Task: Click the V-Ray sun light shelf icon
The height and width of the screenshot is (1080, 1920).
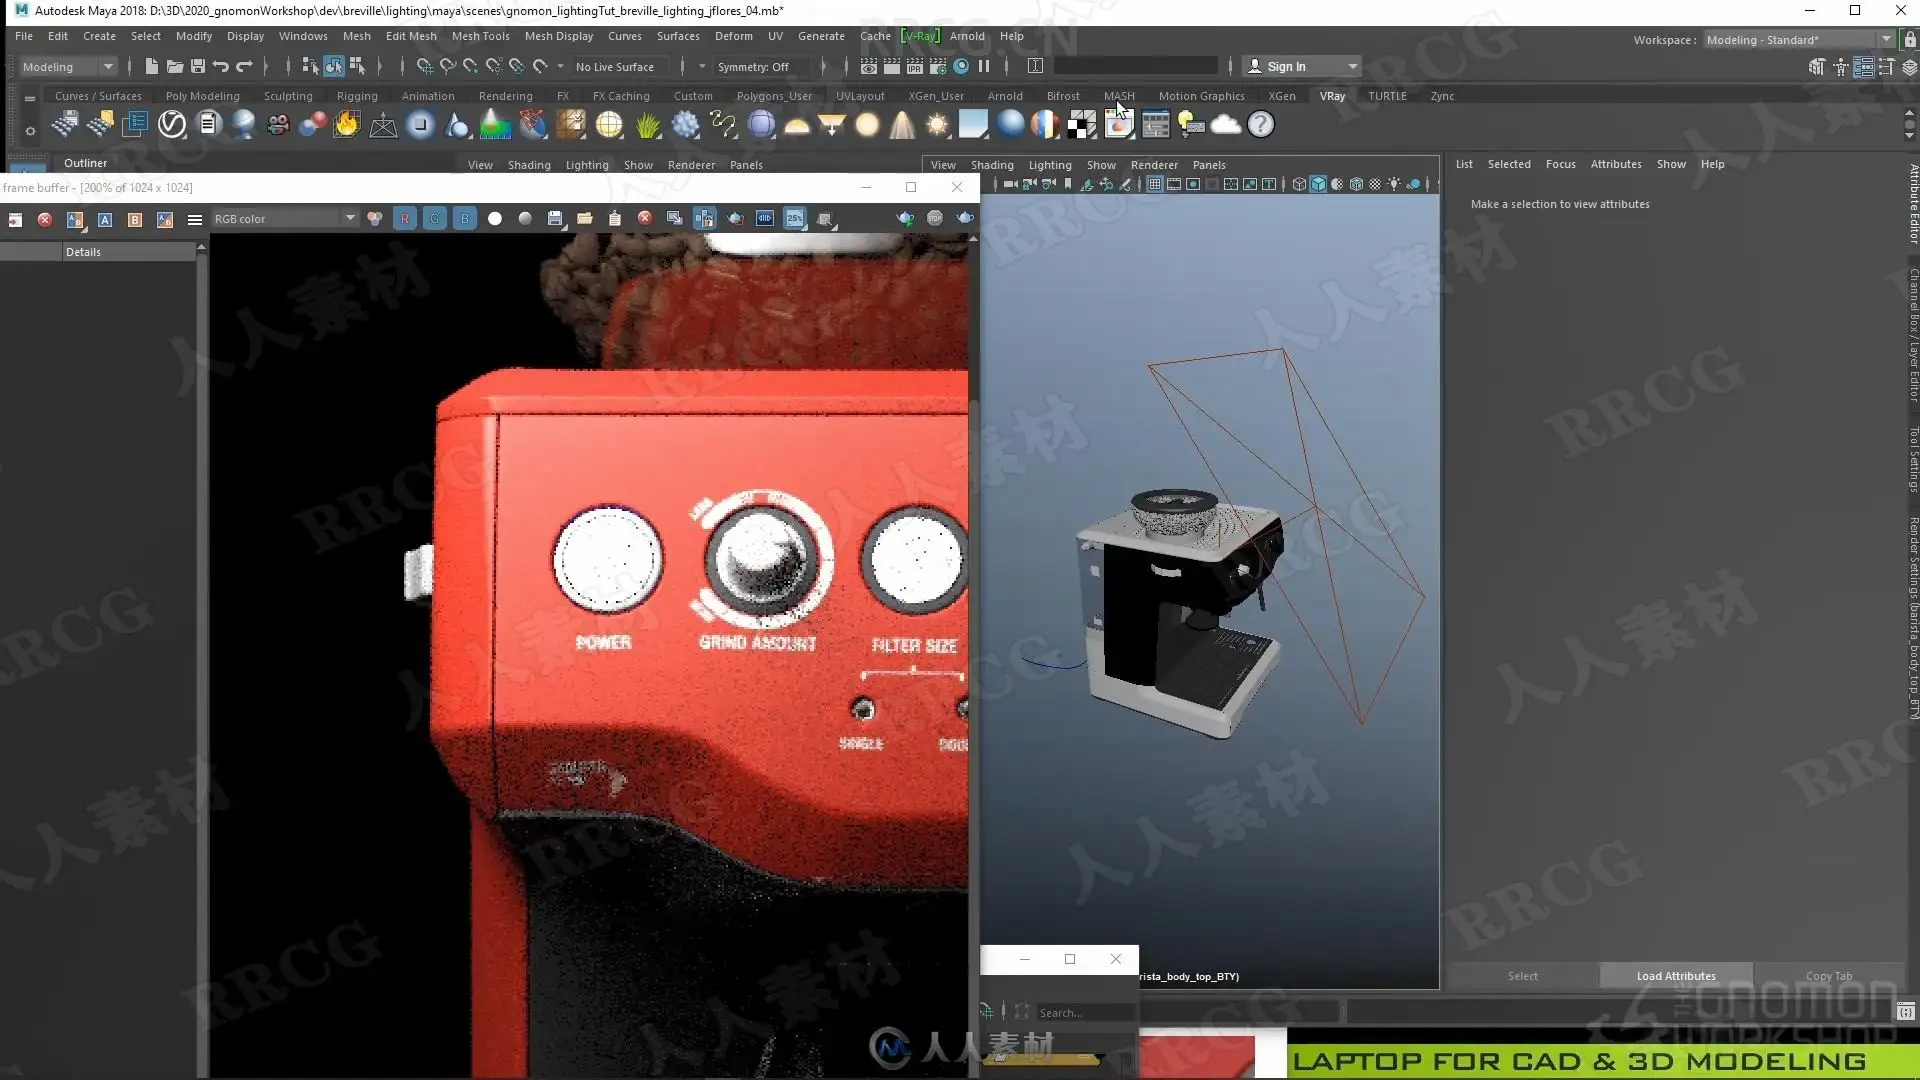Action: click(x=937, y=125)
